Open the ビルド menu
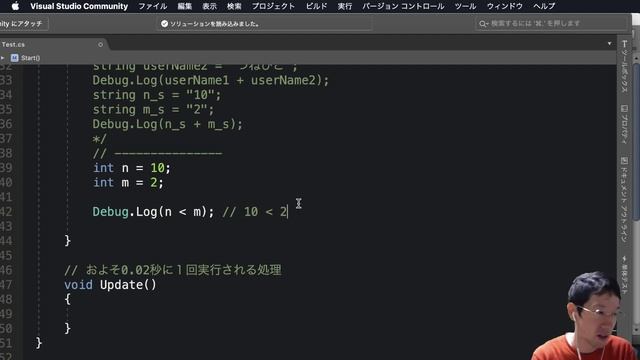The height and width of the screenshot is (360, 640). (x=316, y=6)
